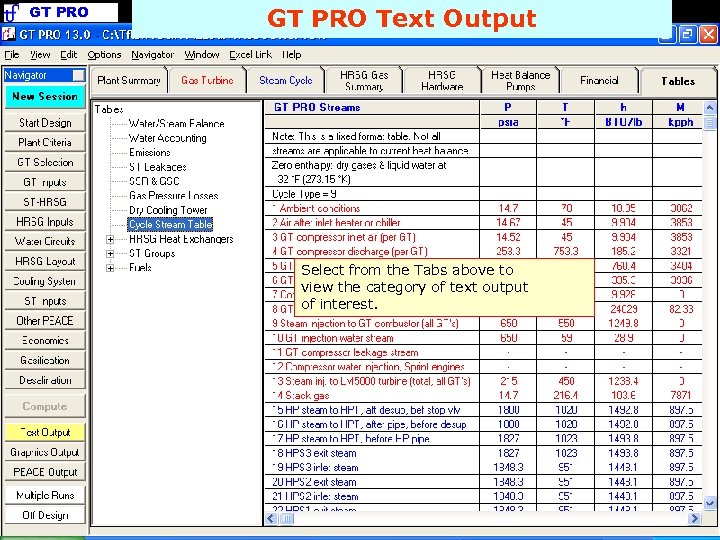Open GT Inputs in the navigator
The image size is (720, 540).
[45, 182]
